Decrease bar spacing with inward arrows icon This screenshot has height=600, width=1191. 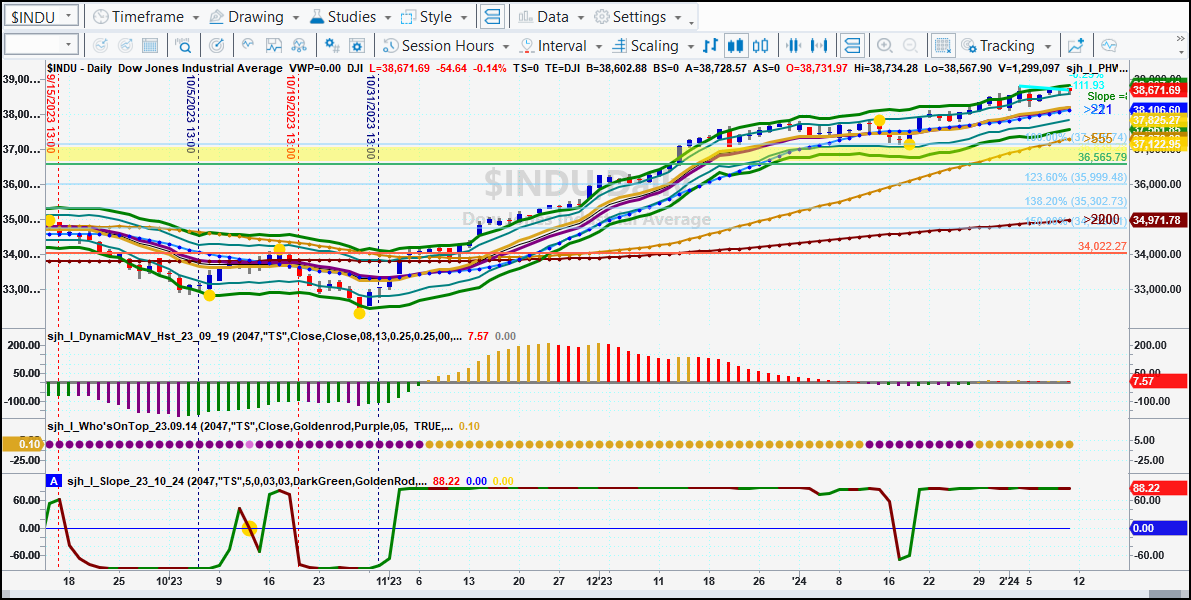tap(794, 46)
